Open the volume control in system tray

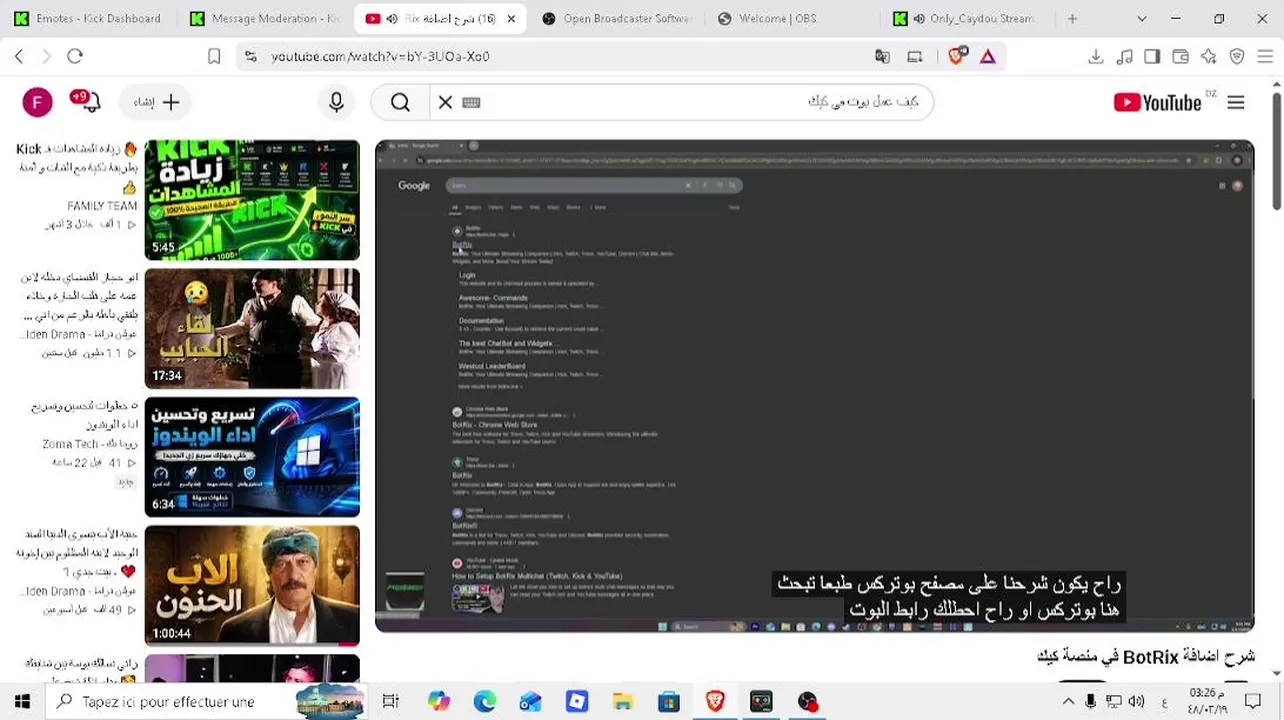click(1137, 702)
